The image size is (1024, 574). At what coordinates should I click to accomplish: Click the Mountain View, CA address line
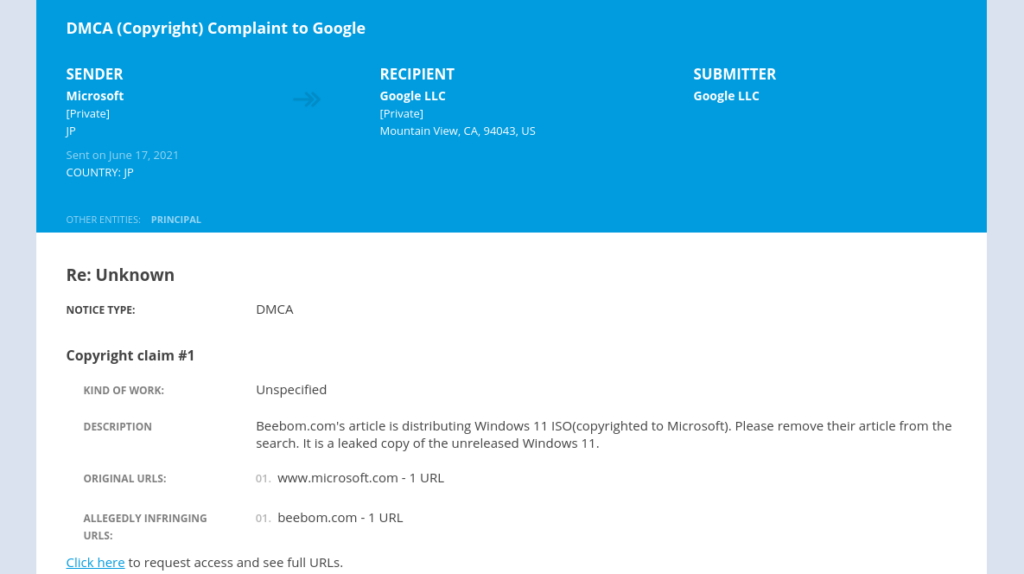tap(457, 131)
